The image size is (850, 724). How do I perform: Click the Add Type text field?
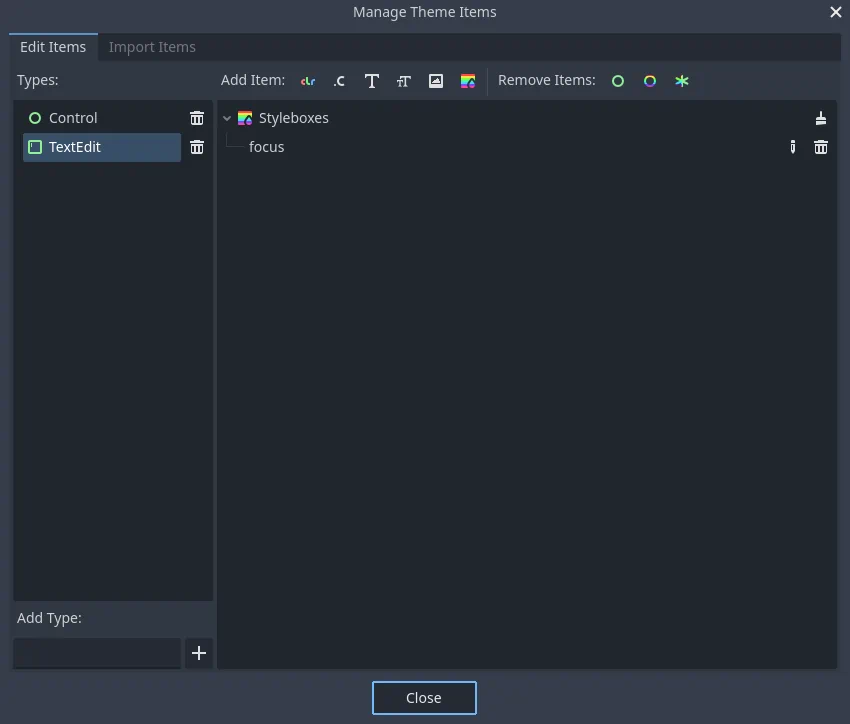97,653
